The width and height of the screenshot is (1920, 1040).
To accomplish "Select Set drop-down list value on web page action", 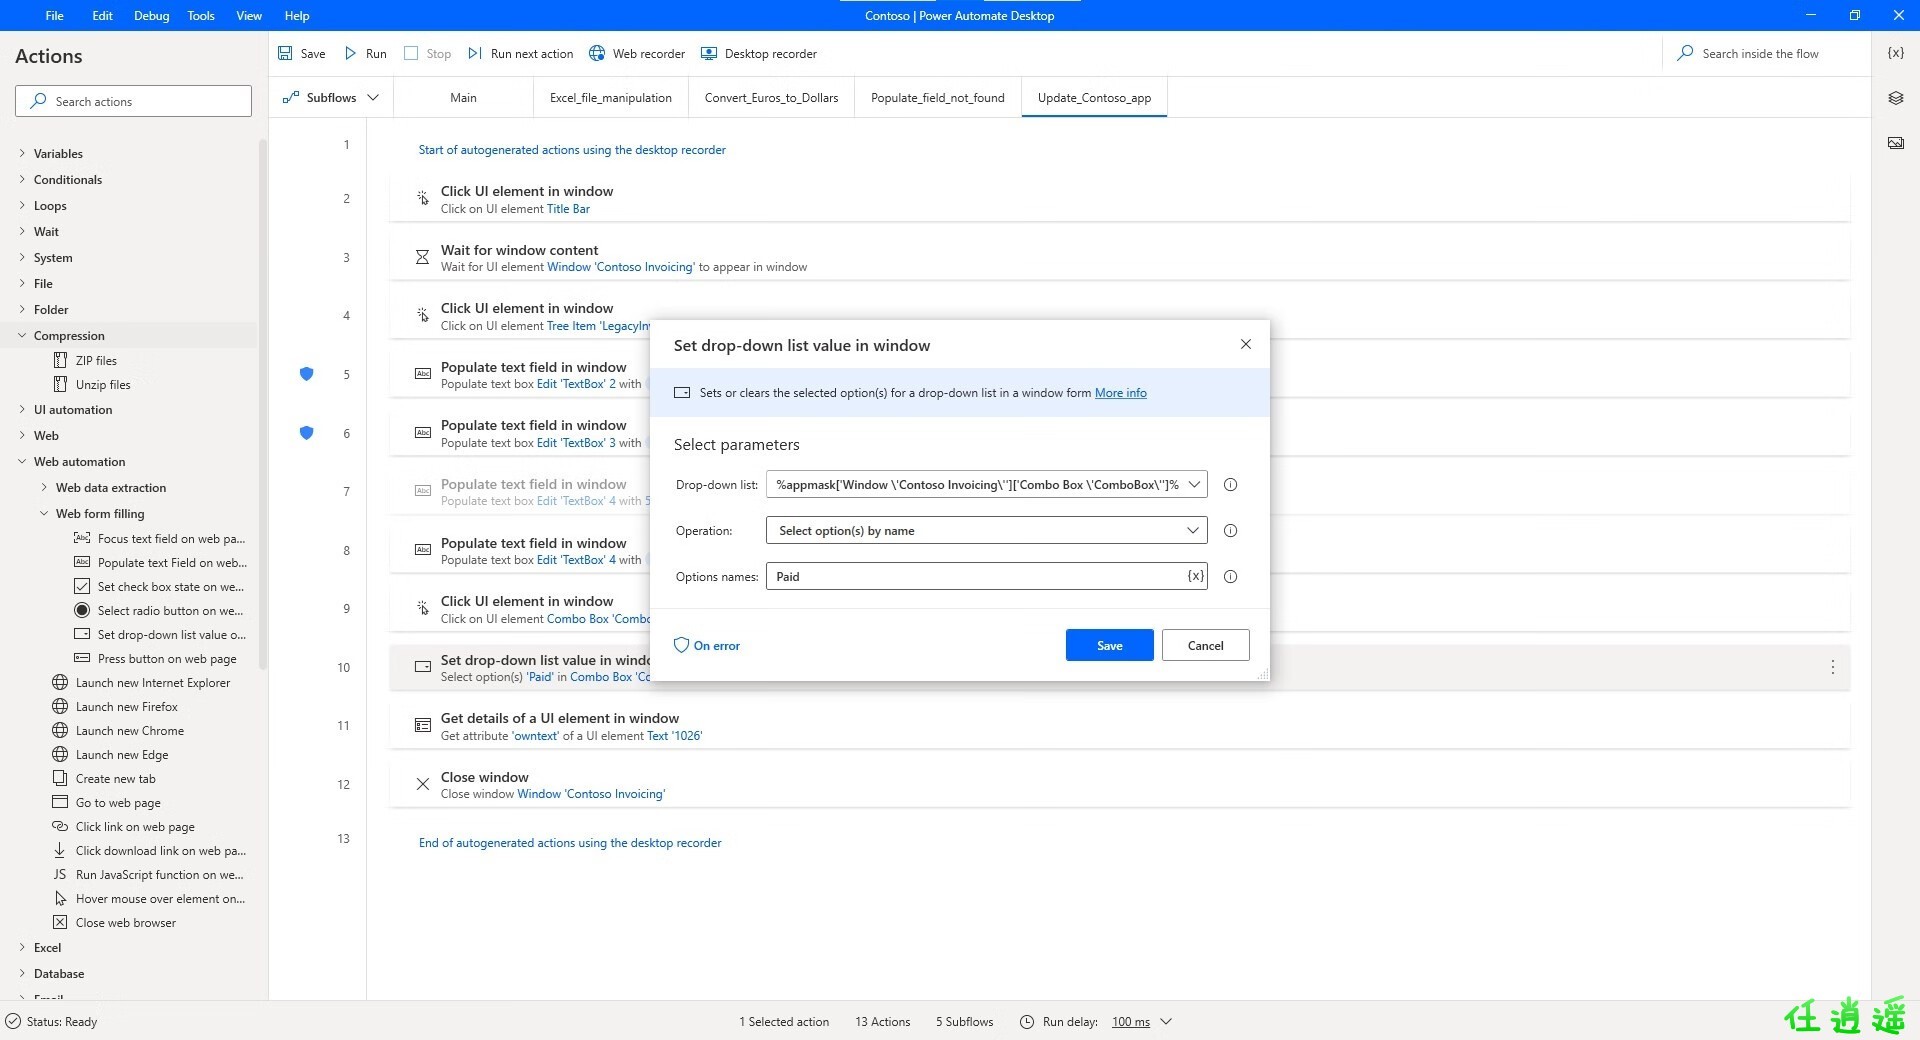I will point(160,635).
